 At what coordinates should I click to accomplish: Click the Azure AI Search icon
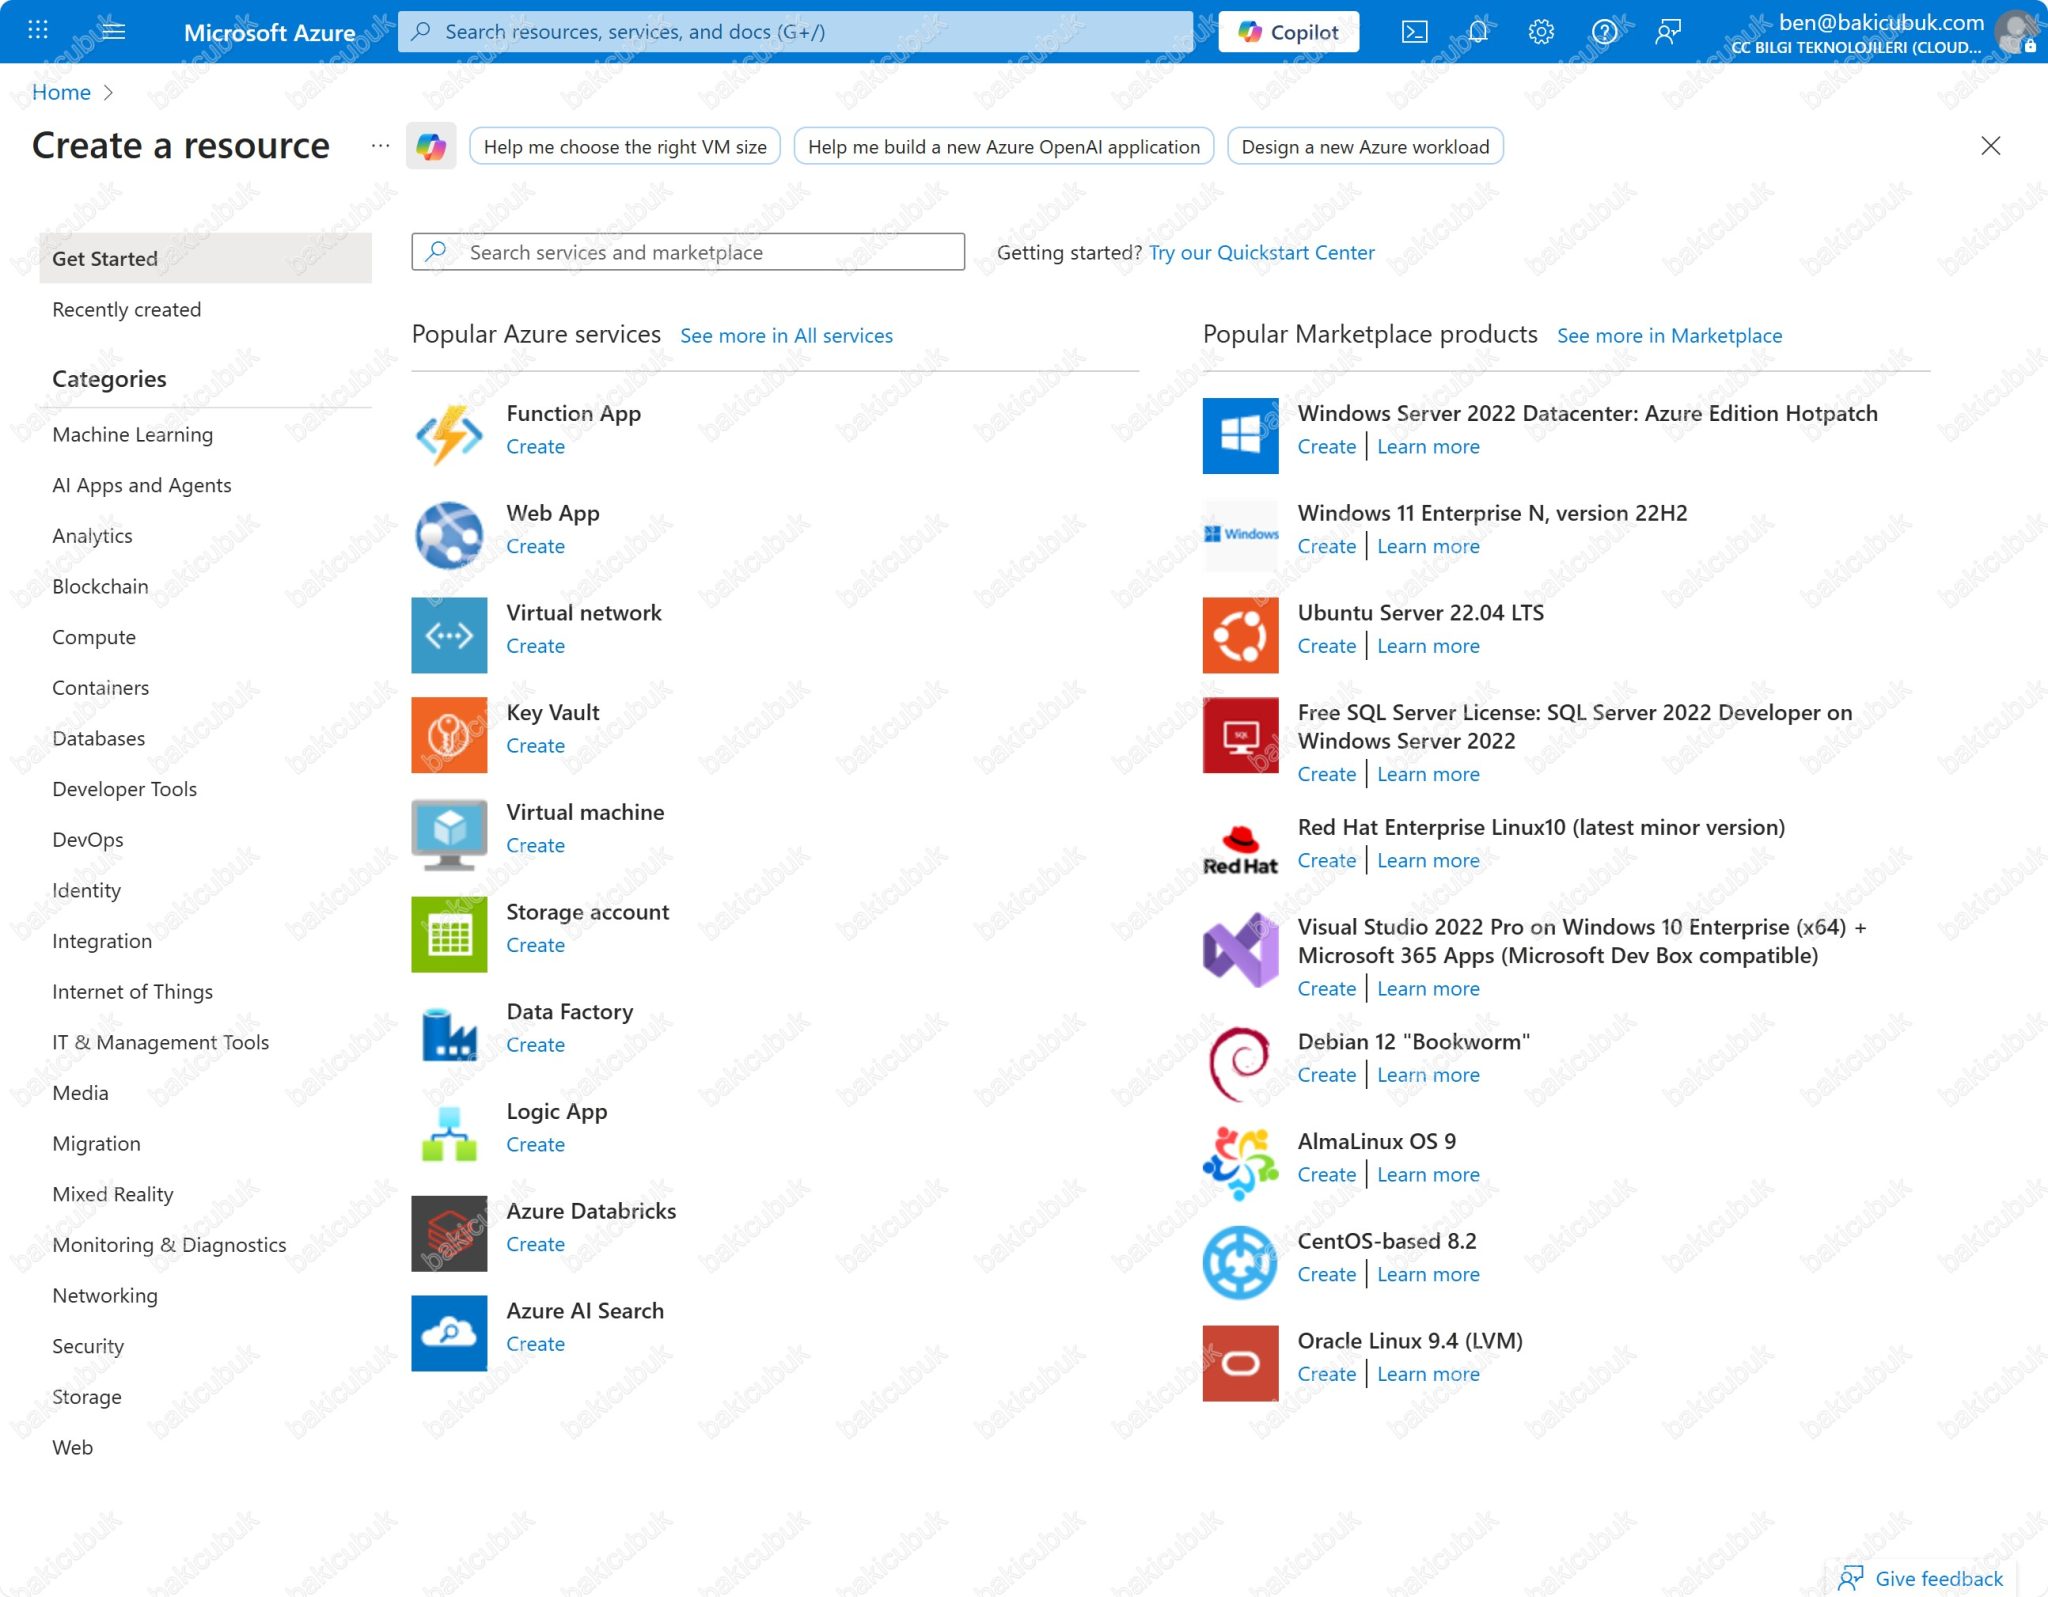[448, 1333]
